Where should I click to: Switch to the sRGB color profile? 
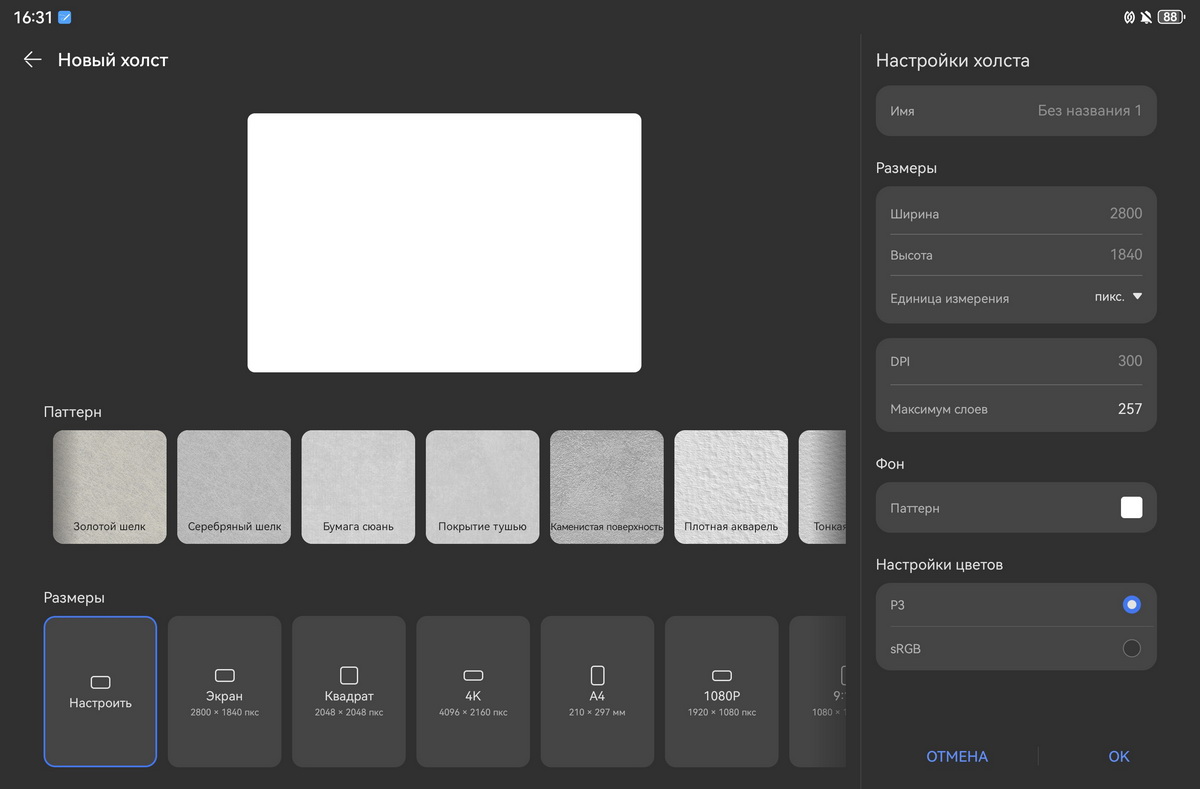(x=1131, y=648)
